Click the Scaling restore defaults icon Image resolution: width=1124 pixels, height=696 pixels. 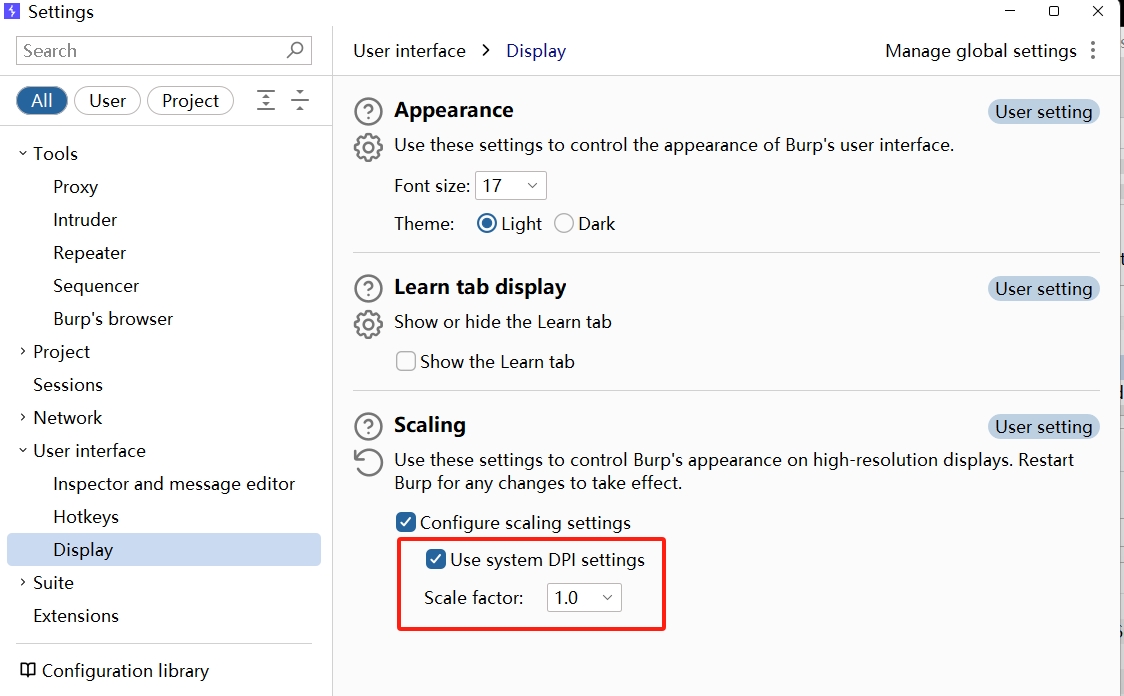368,462
